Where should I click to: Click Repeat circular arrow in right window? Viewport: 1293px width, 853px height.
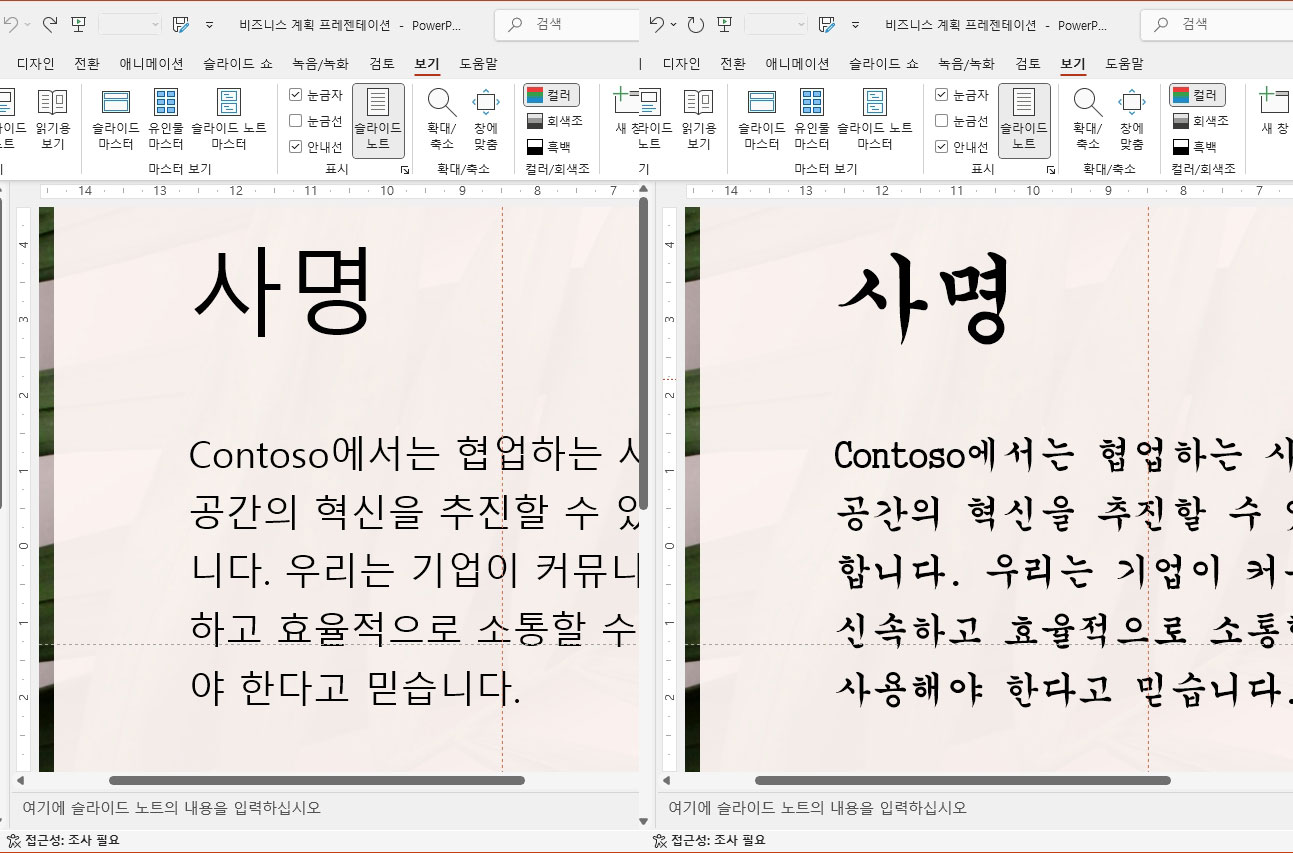point(695,23)
